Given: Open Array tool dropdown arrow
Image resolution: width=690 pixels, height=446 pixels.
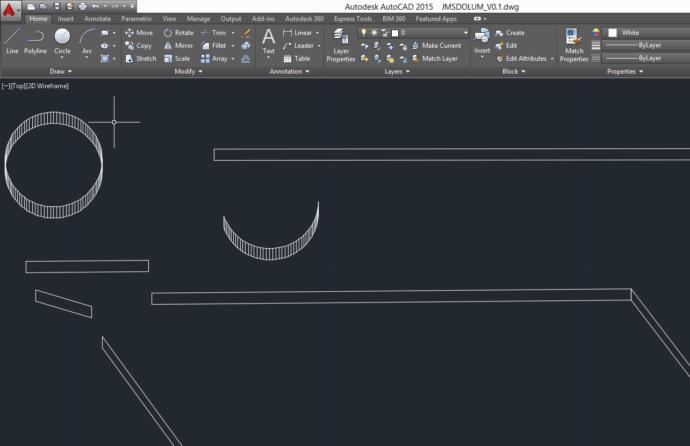Looking at the screenshot, I should pyautogui.click(x=233, y=58).
